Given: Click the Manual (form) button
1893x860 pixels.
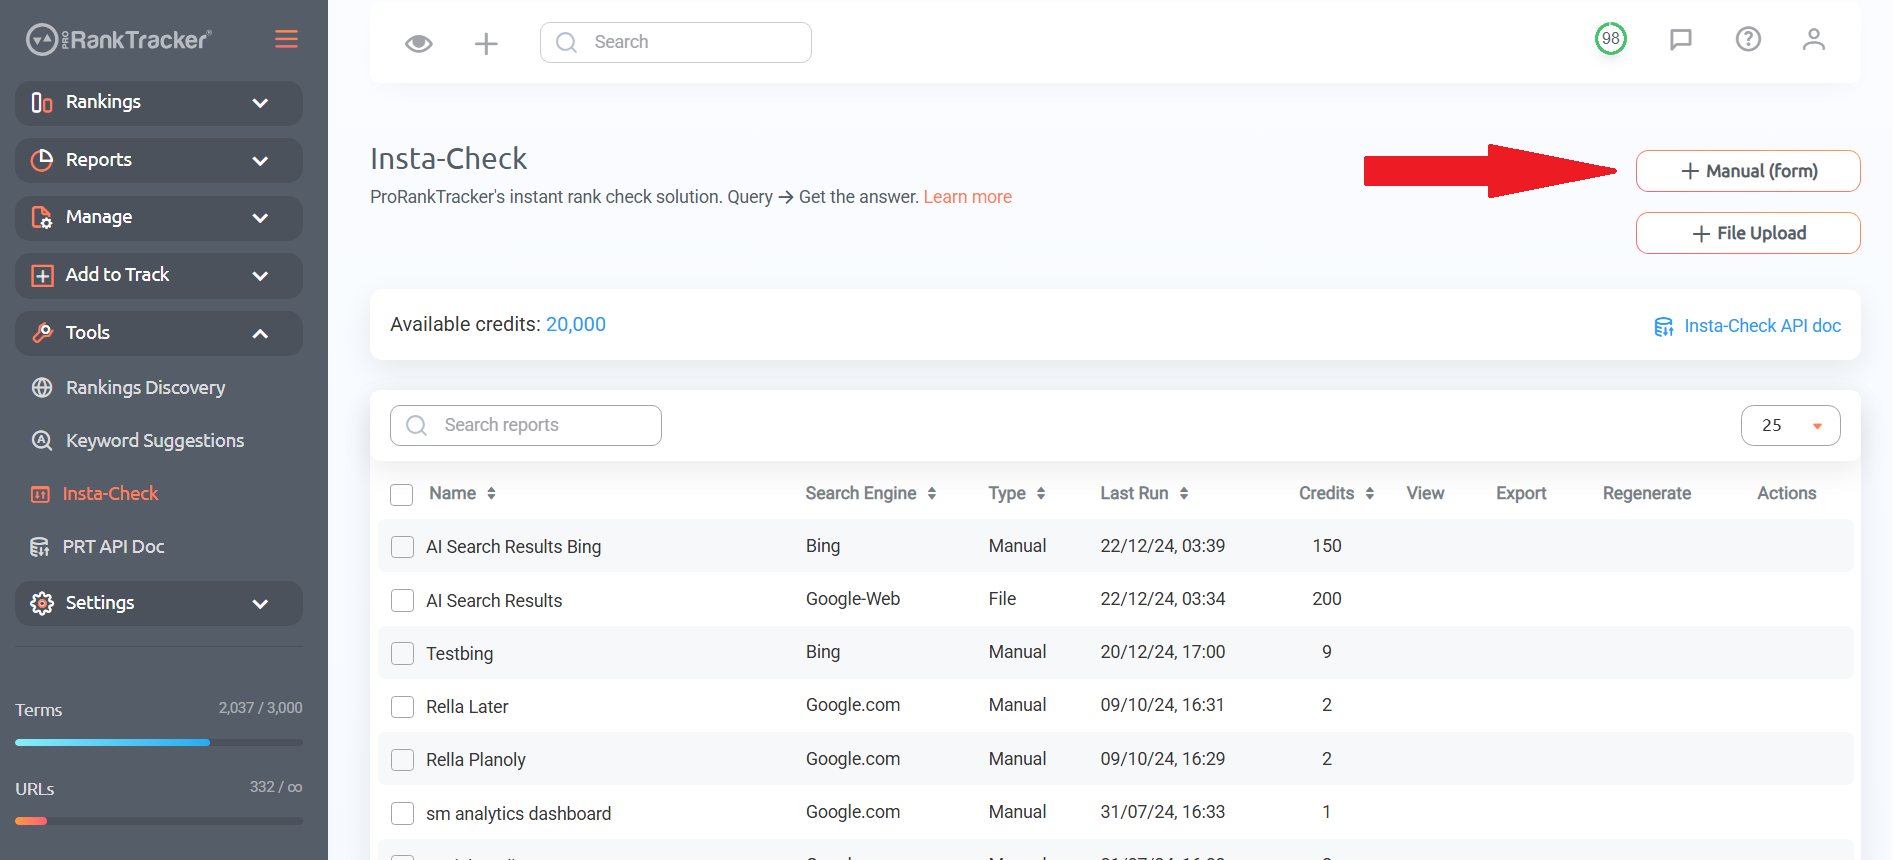Looking at the screenshot, I should coord(1748,171).
